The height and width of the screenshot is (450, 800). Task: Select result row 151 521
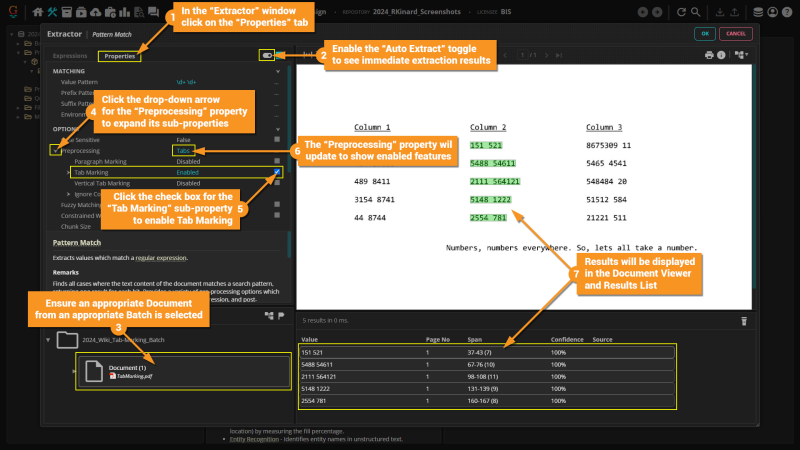coord(487,353)
